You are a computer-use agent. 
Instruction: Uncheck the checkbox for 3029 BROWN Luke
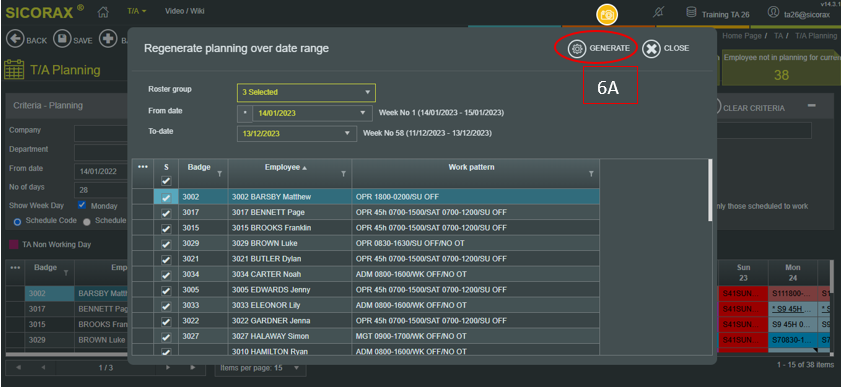click(166, 244)
